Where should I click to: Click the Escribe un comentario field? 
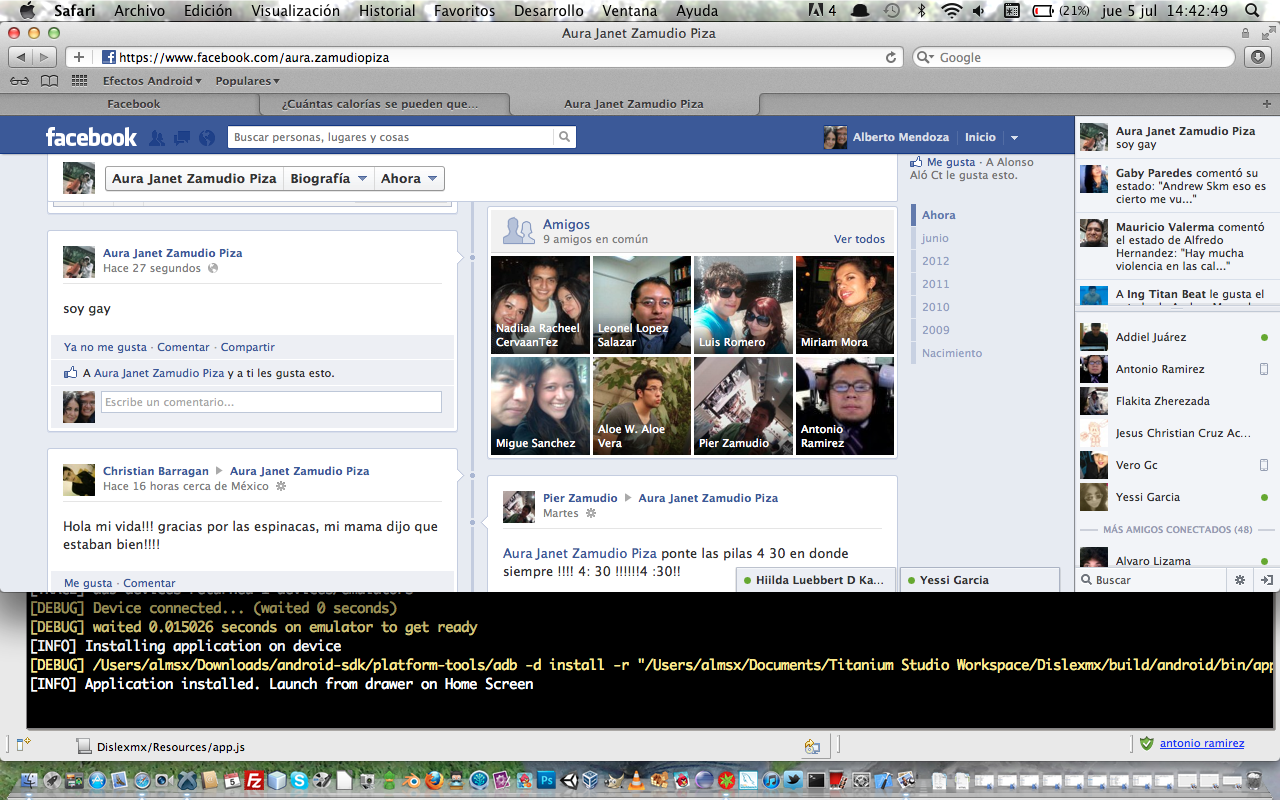click(x=271, y=402)
